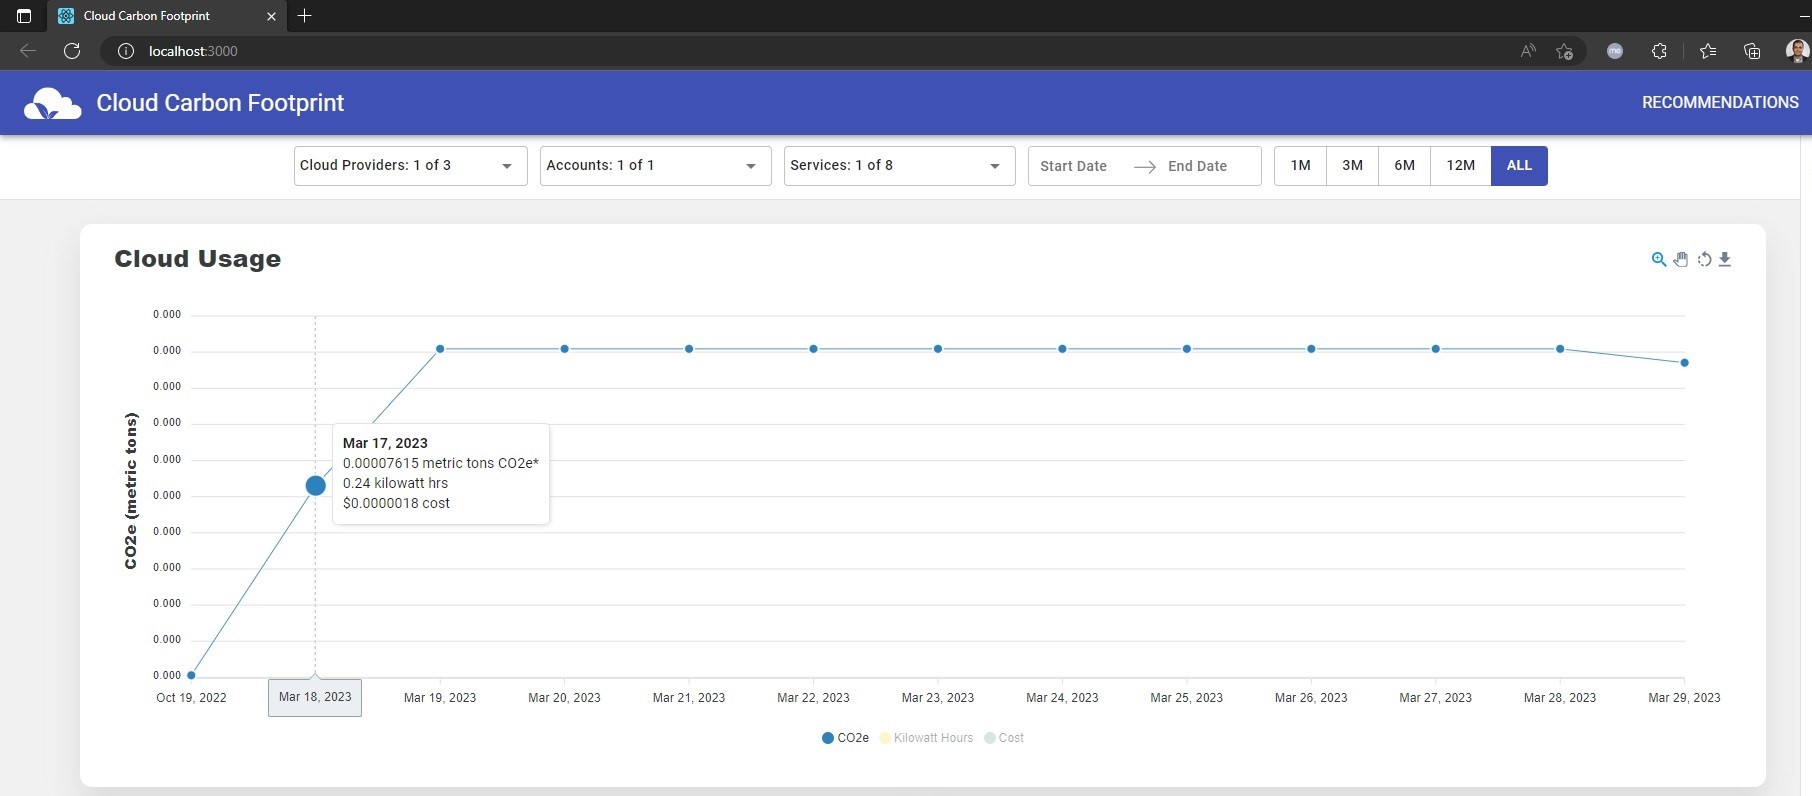Click the Services dropdown arrow
1812x796 pixels.
coord(995,166)
